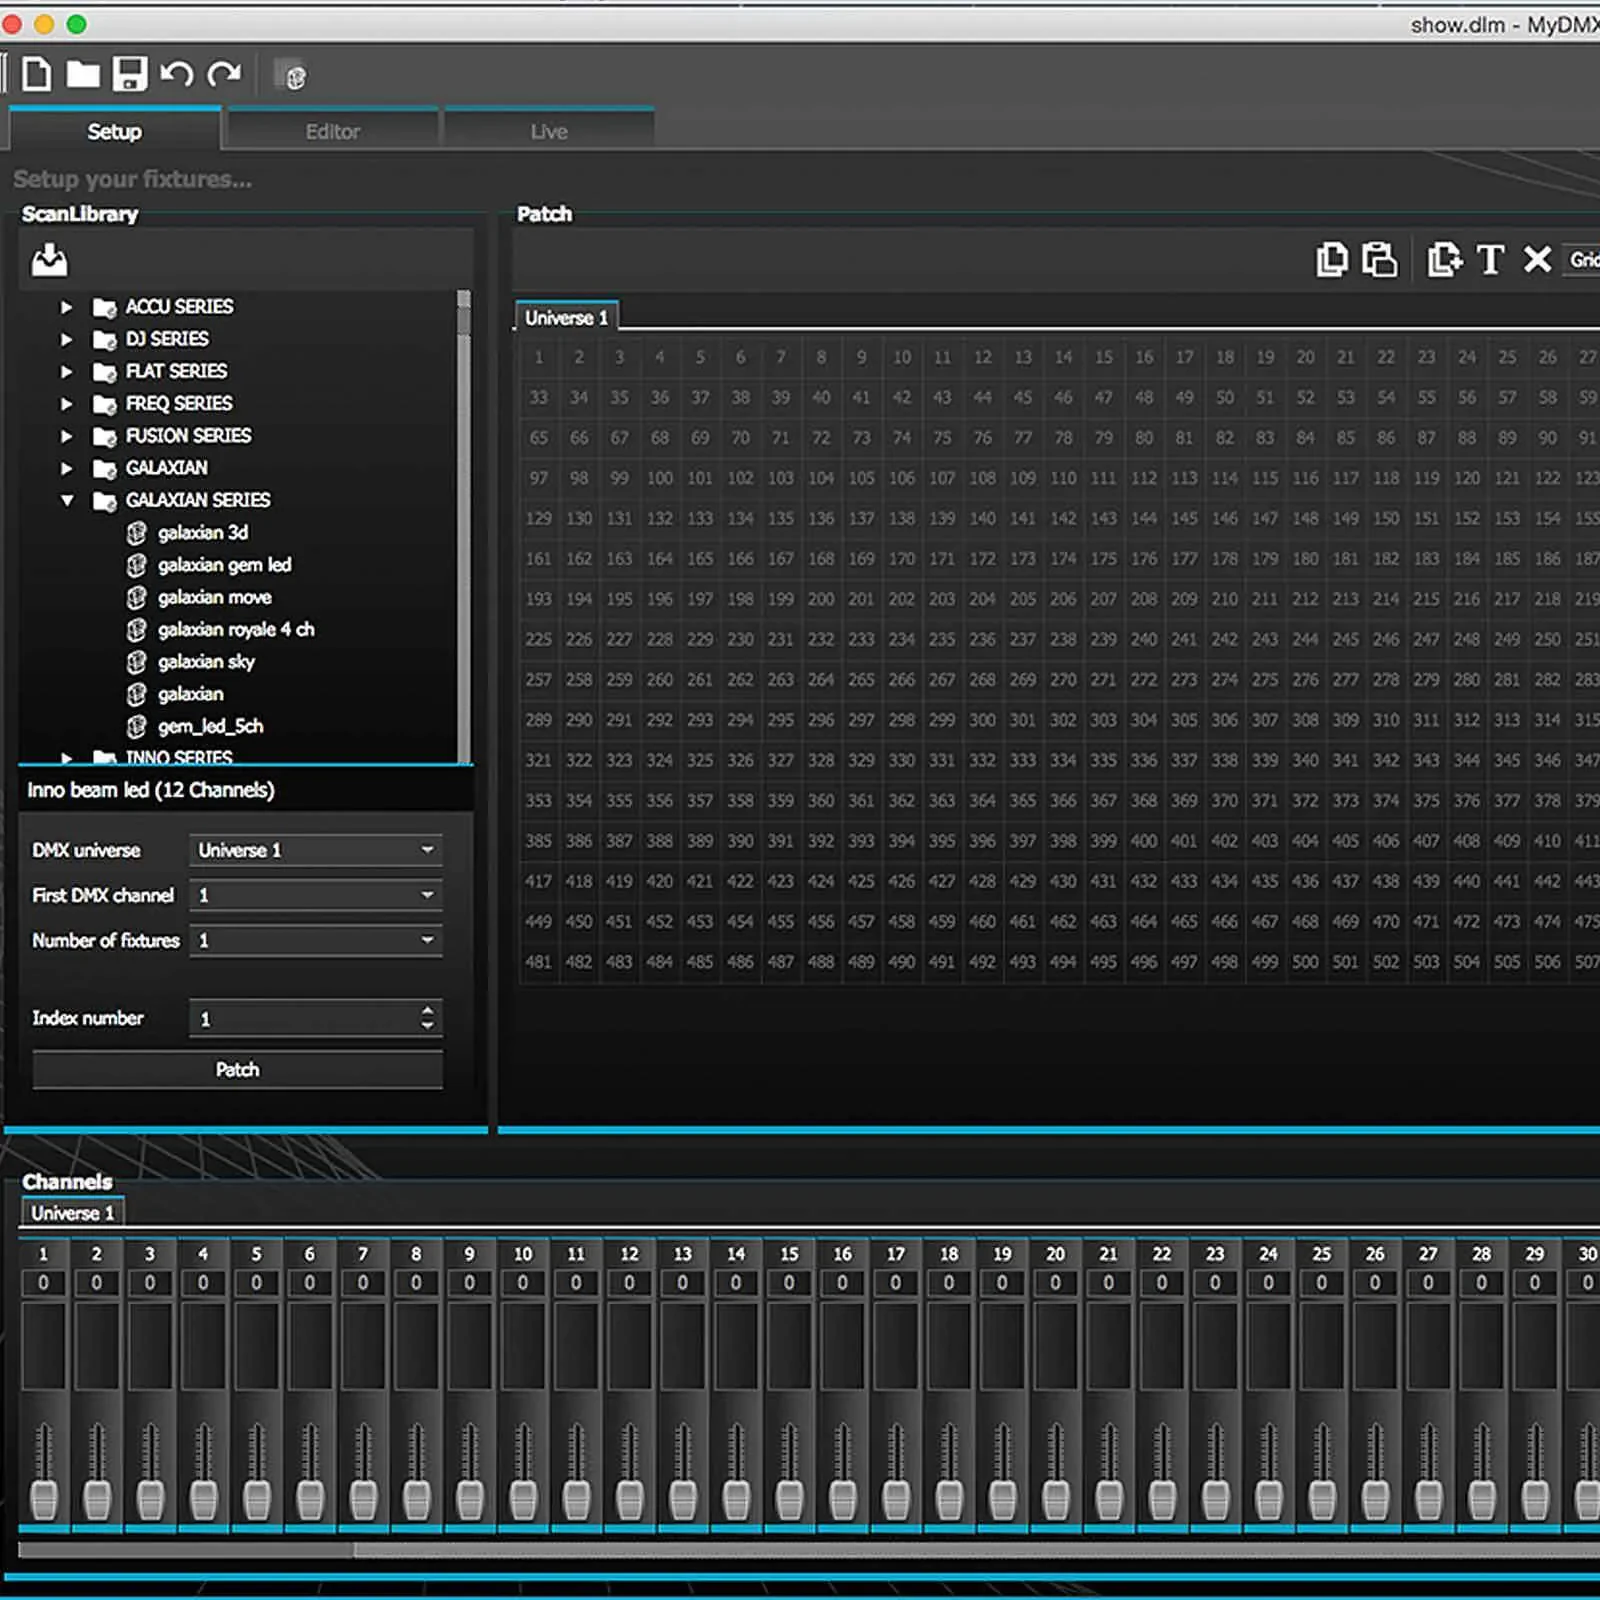Image resolution: width=1600 pixels, height=1600 pixels.
Task: Click the Copy icon in Patch toolbar
Action: tap(1331, 260)
